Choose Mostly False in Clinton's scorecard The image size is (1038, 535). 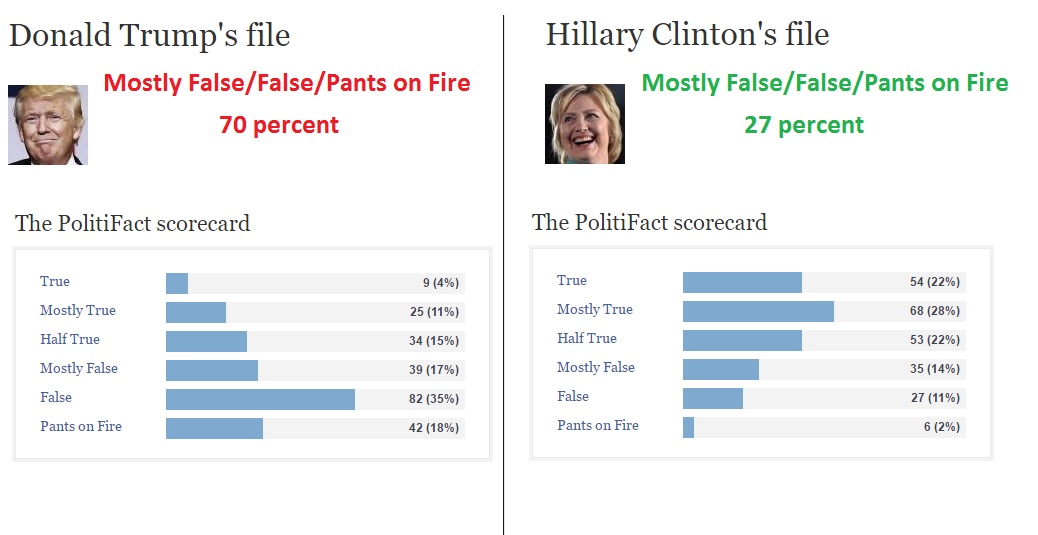pyautogui.click(x=596, y=368)
